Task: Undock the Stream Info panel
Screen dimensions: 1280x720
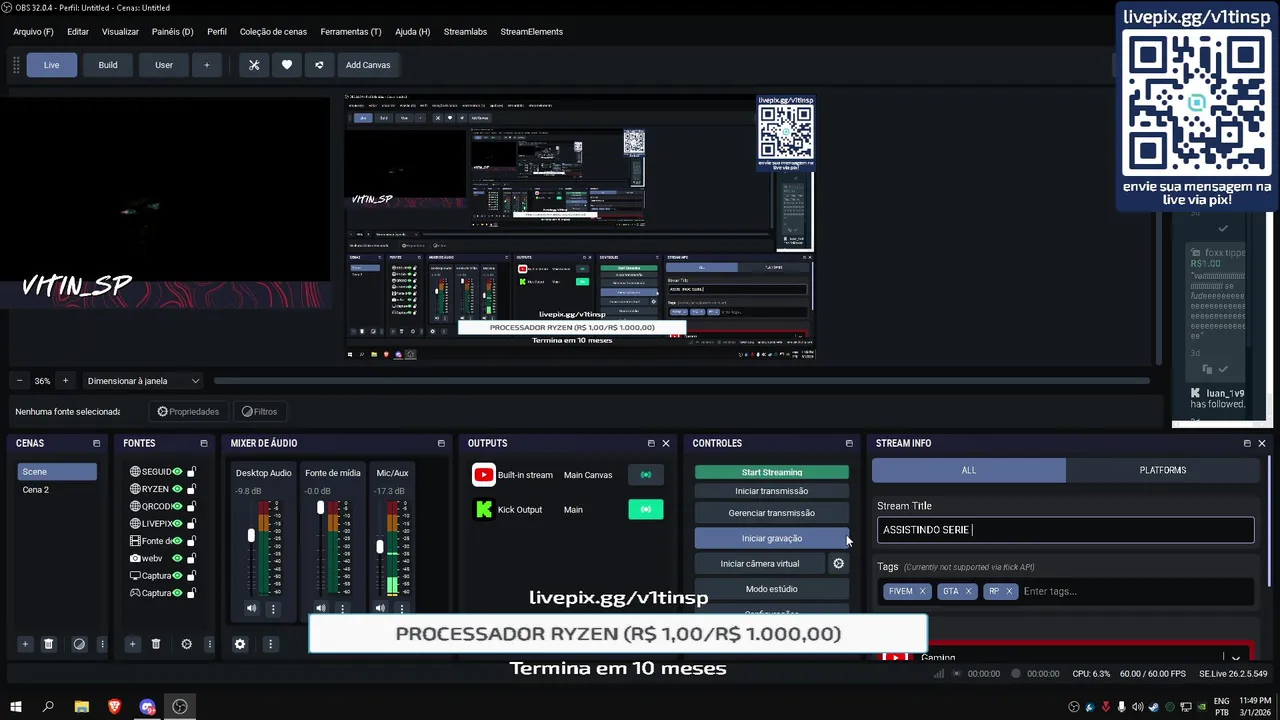Action: coord(1247,443)
